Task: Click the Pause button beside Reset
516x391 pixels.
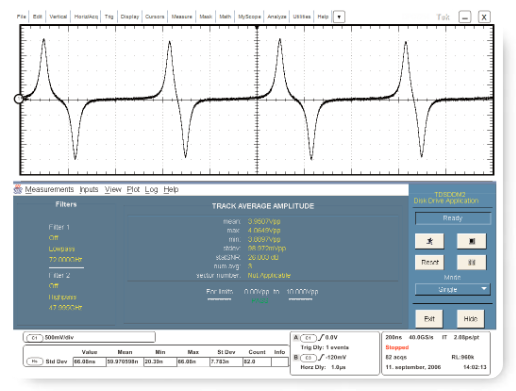Action: coord(471,262)
